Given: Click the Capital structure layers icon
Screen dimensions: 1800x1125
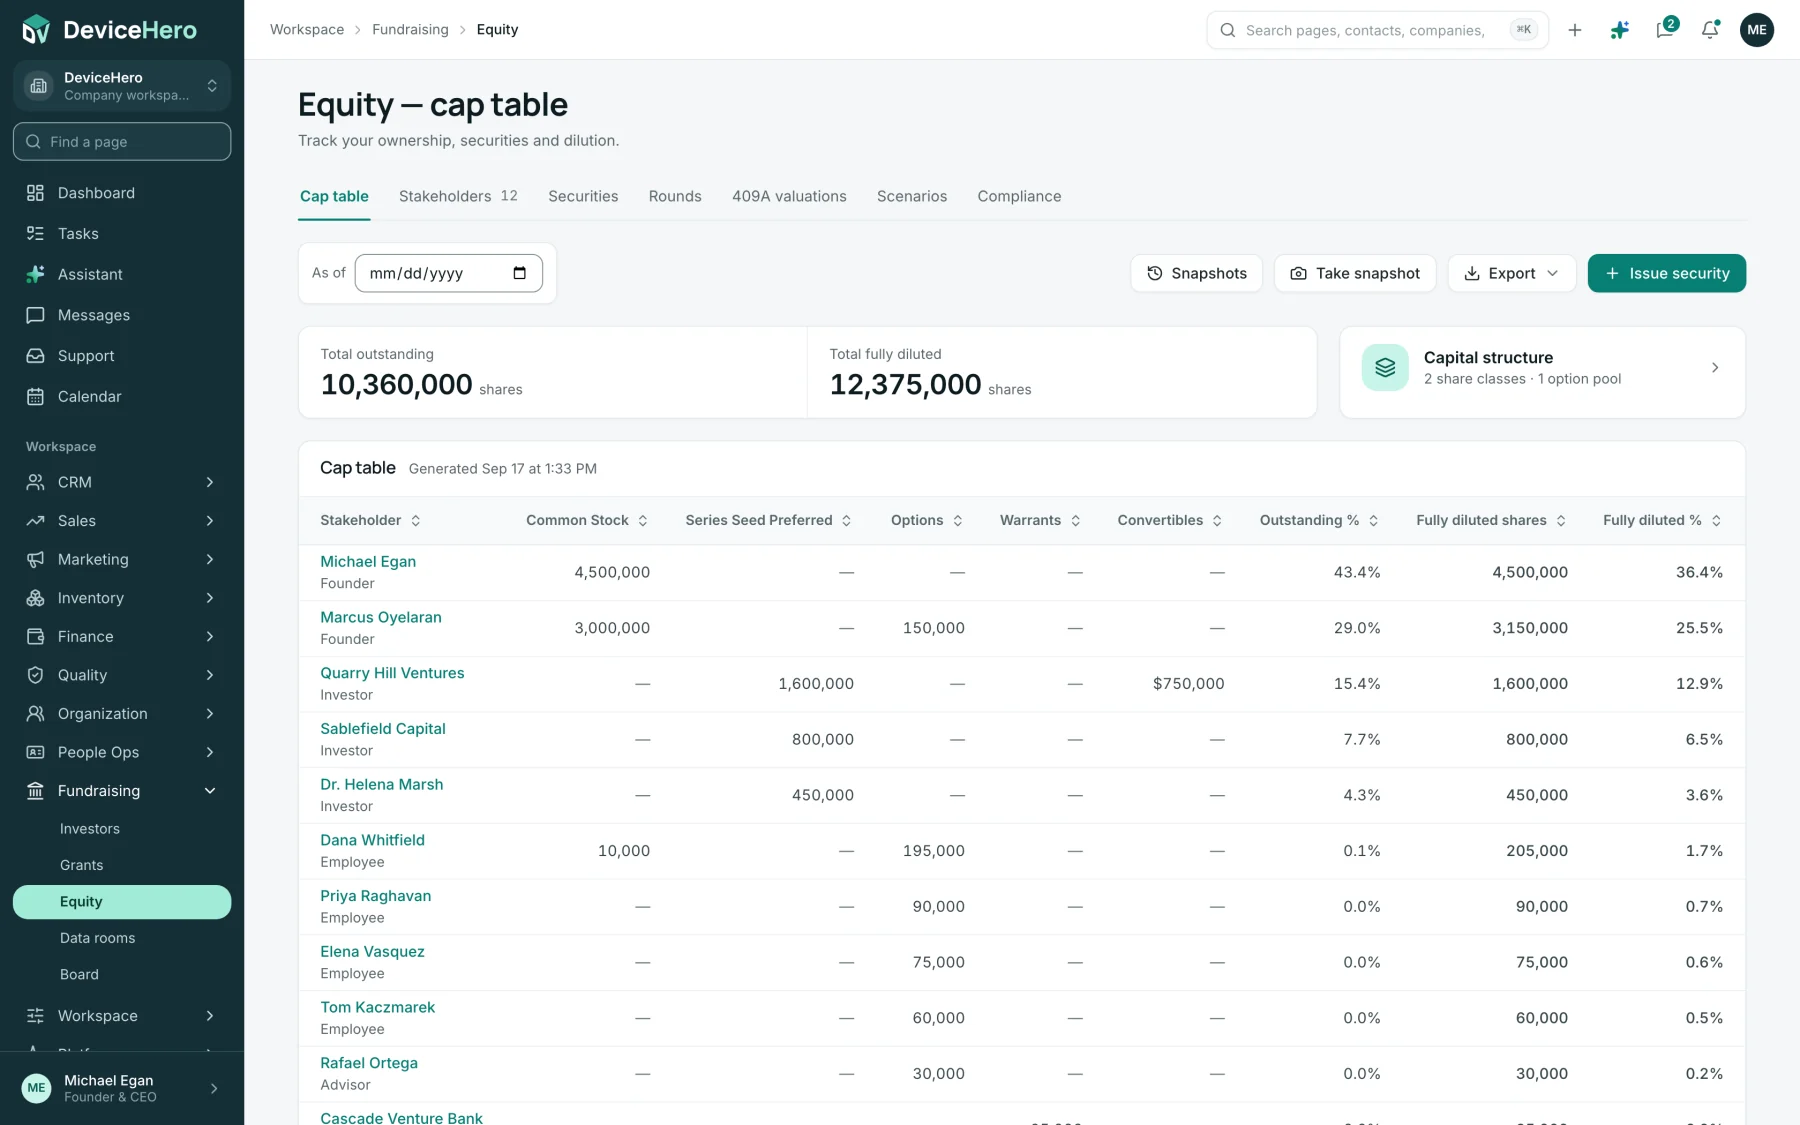Looking at the screenshot, I should (x=1385, y=368).
